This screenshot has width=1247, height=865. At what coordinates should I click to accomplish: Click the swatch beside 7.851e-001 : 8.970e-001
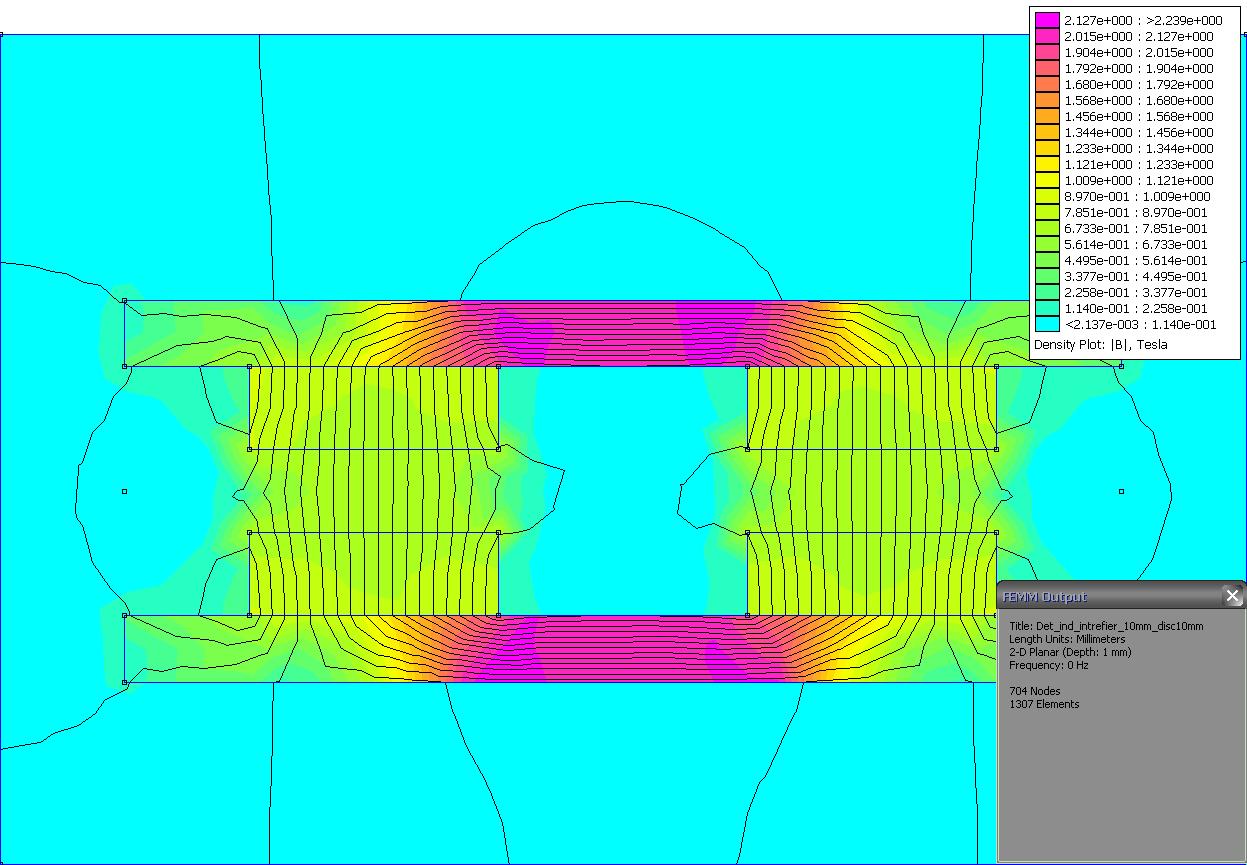coord(1047,212)
